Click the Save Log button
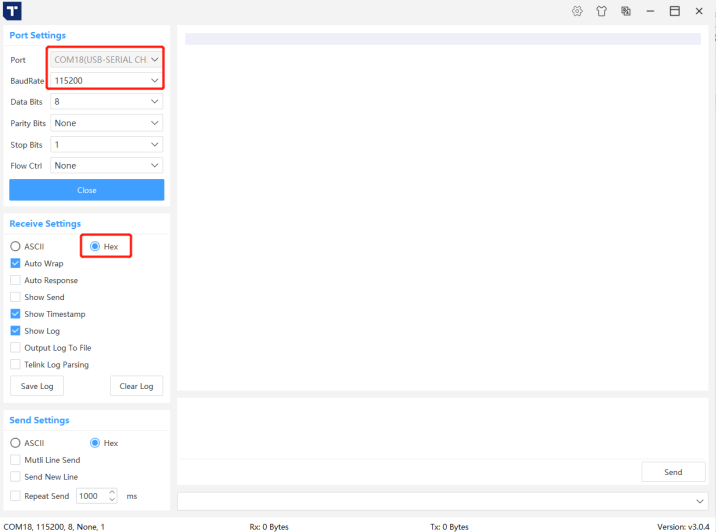Viewport: 716px width, 532px height. (37, 386)
